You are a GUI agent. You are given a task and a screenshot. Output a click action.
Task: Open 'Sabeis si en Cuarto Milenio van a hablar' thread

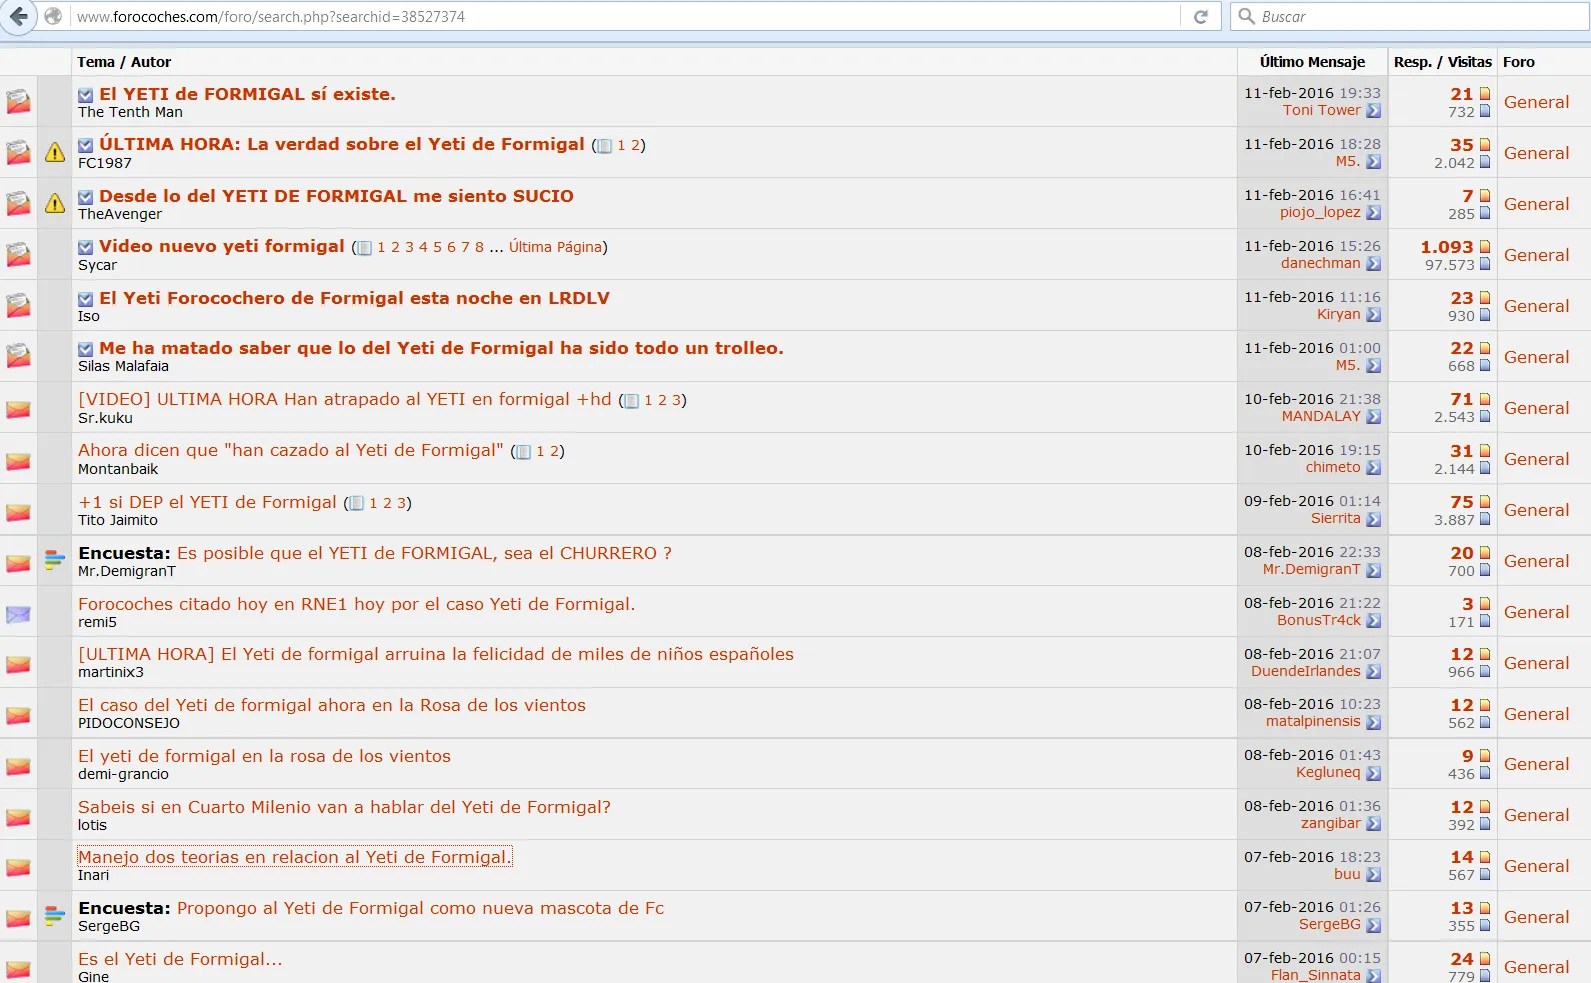[x=344, y=807]
